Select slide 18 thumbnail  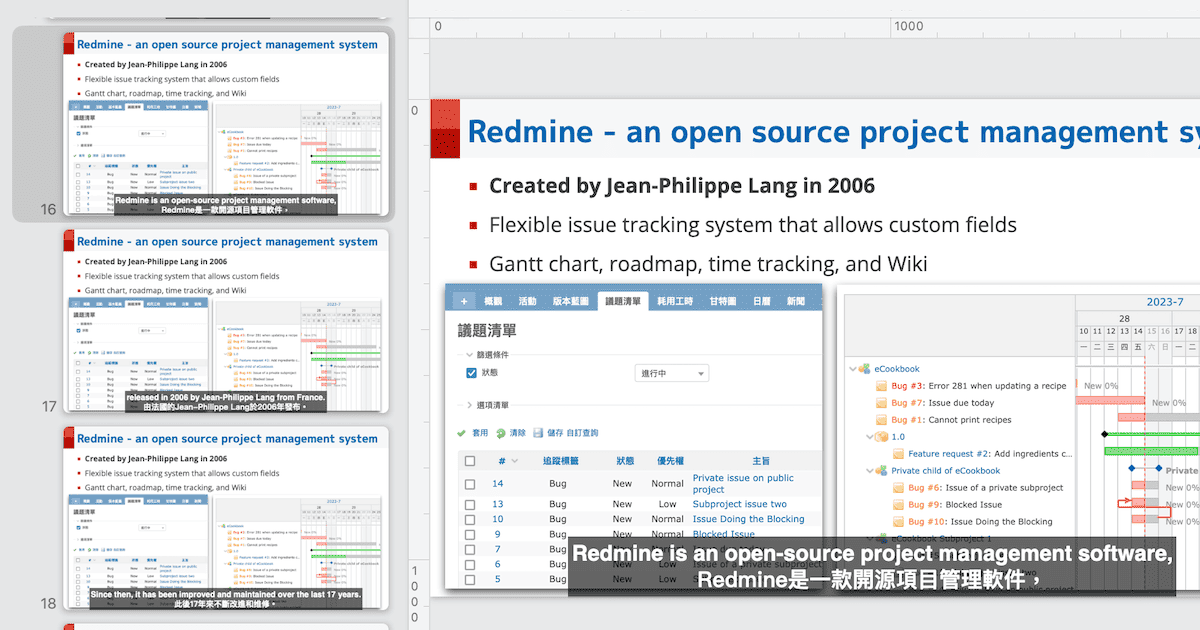226,518
